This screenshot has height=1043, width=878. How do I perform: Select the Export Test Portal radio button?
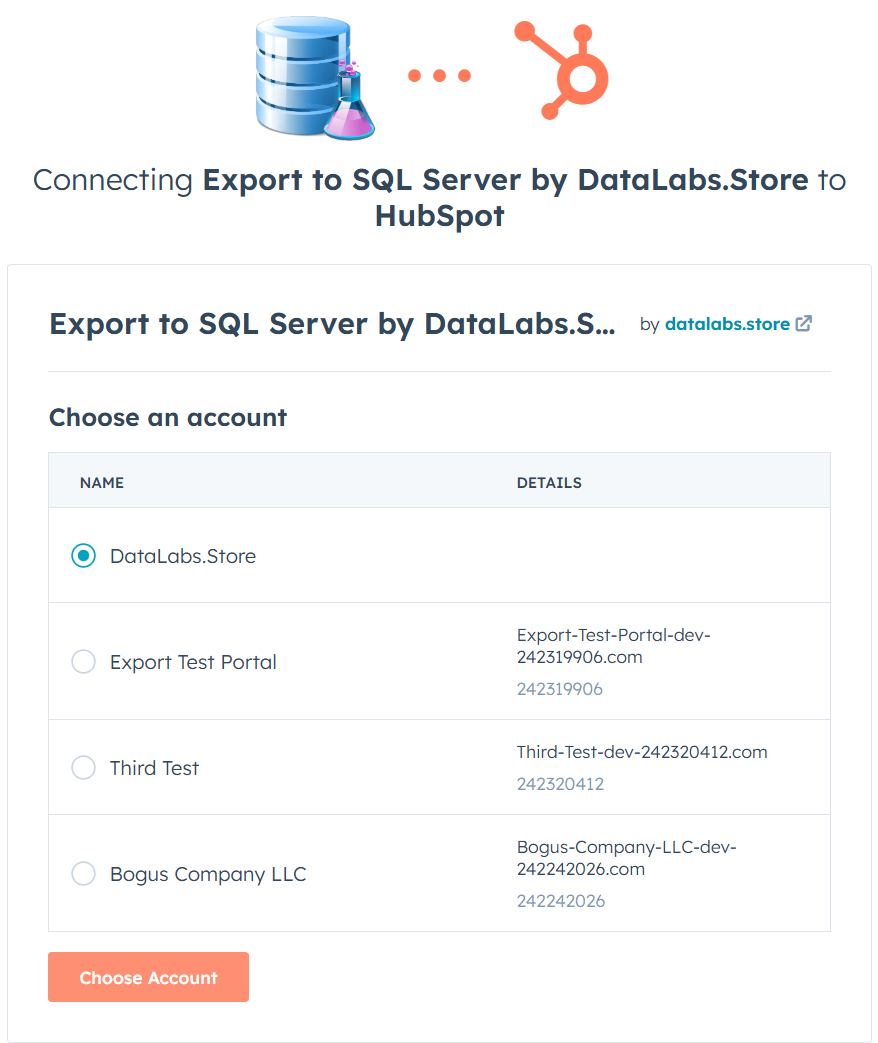(x=84, y=661)
